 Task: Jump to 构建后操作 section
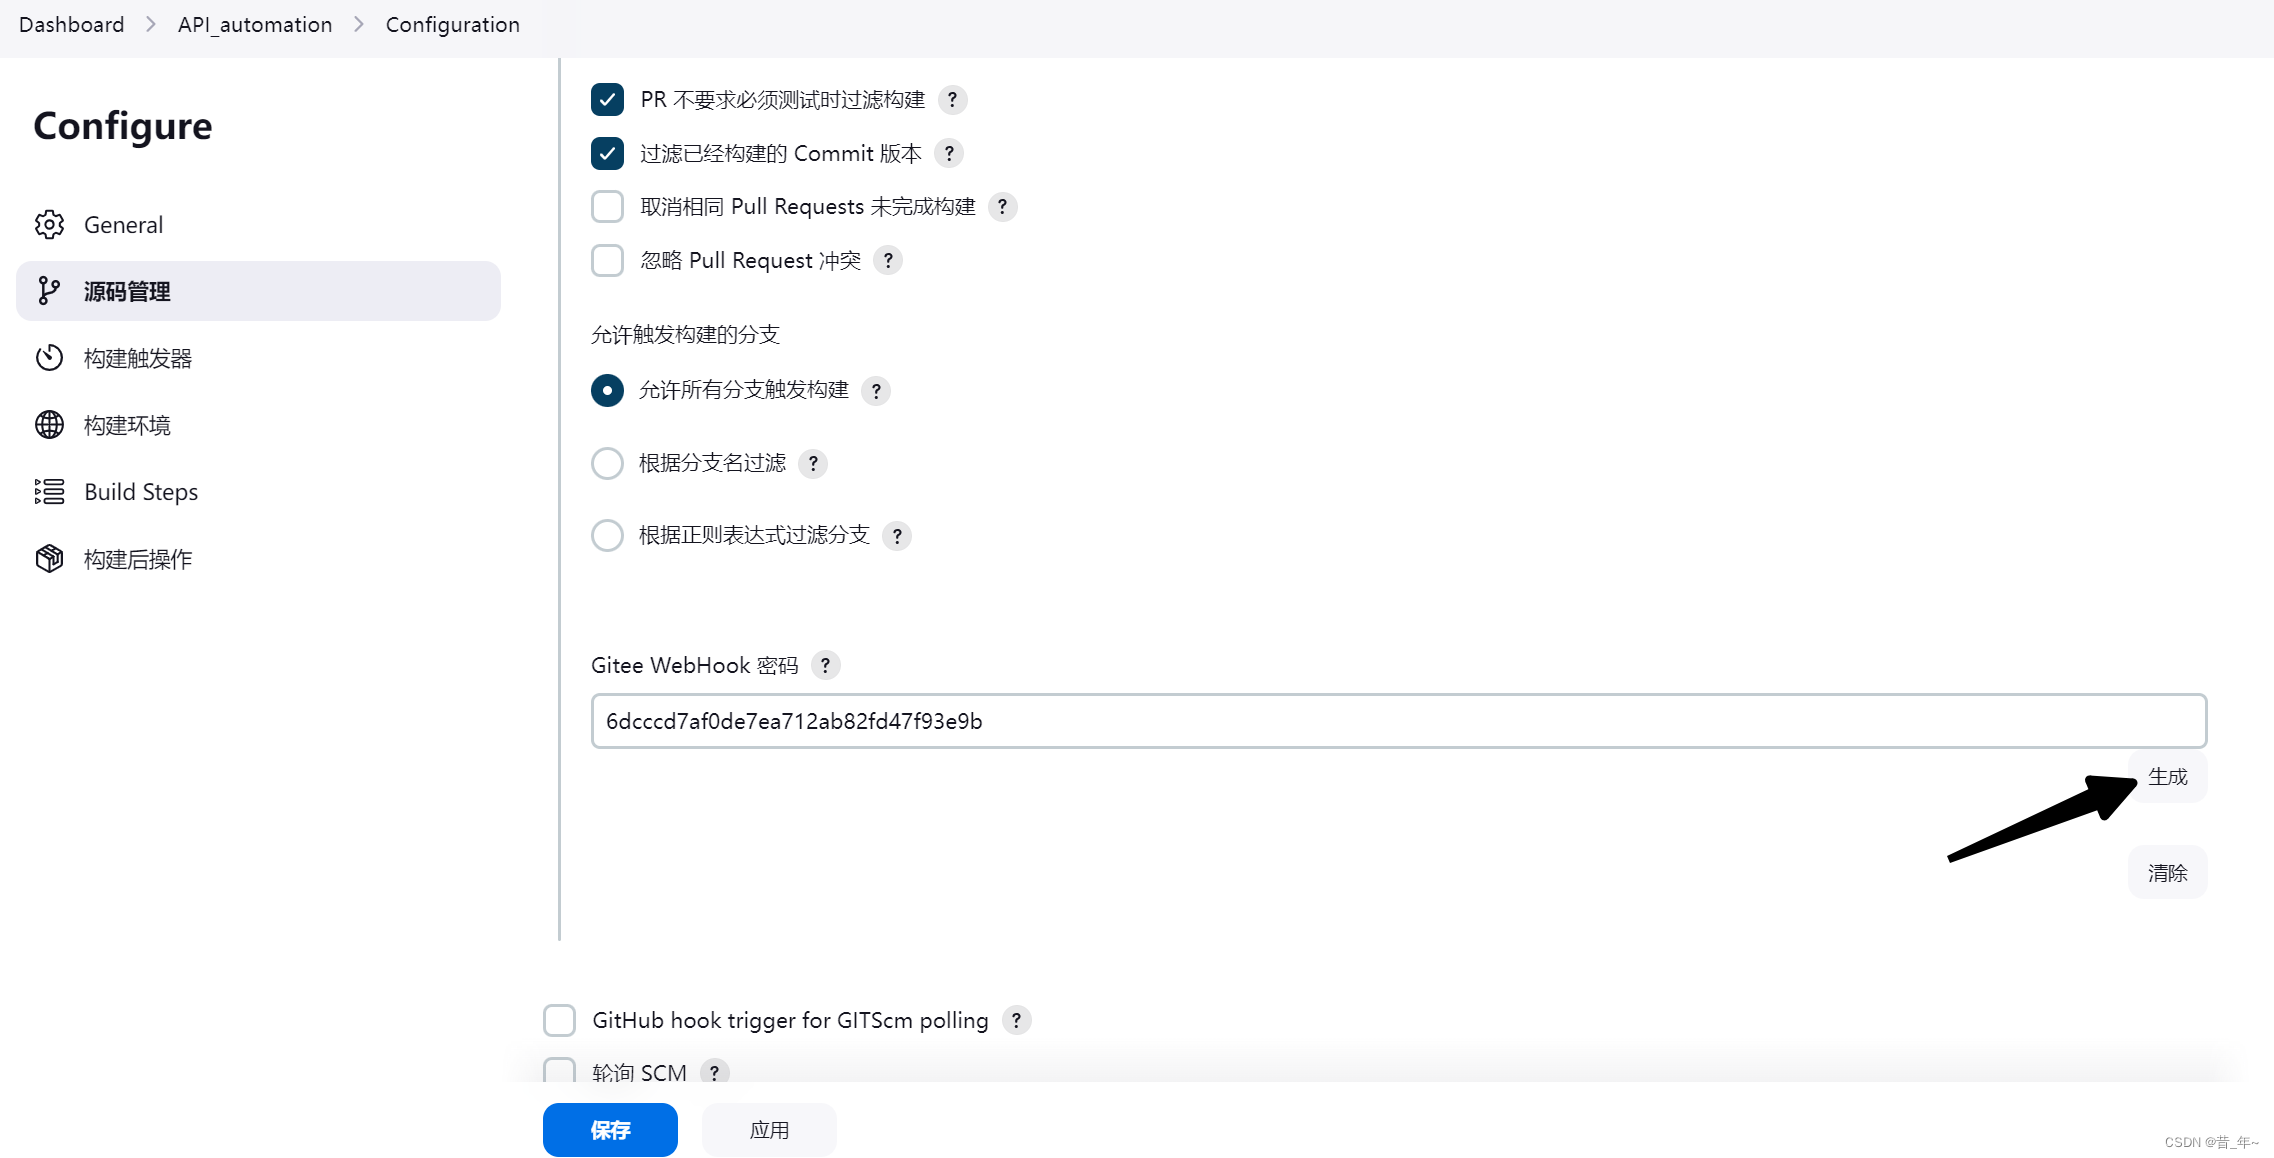click(x=258, y=559)
